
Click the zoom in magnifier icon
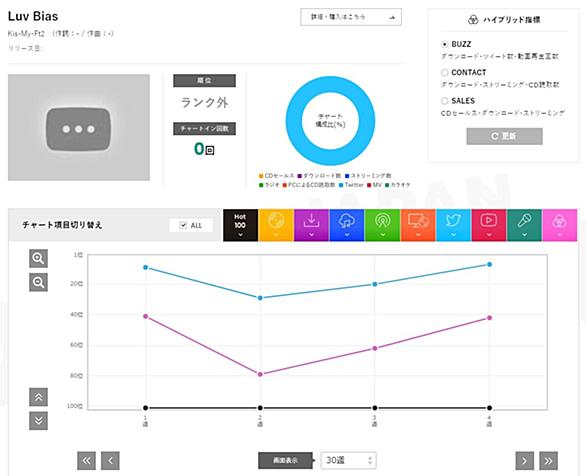pyautogui.click(x=38, y=258)
